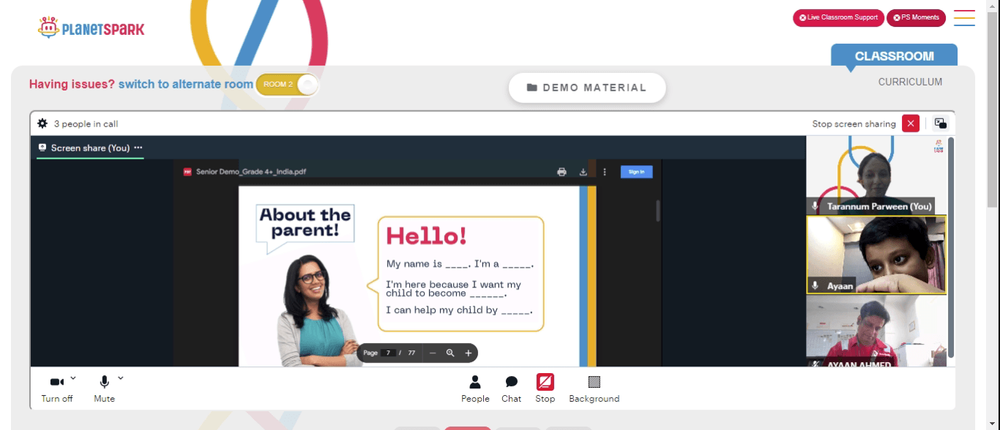The image size is (1000, 430).
Task: Click the red Stop sharing control
Action: pos(545,389)
